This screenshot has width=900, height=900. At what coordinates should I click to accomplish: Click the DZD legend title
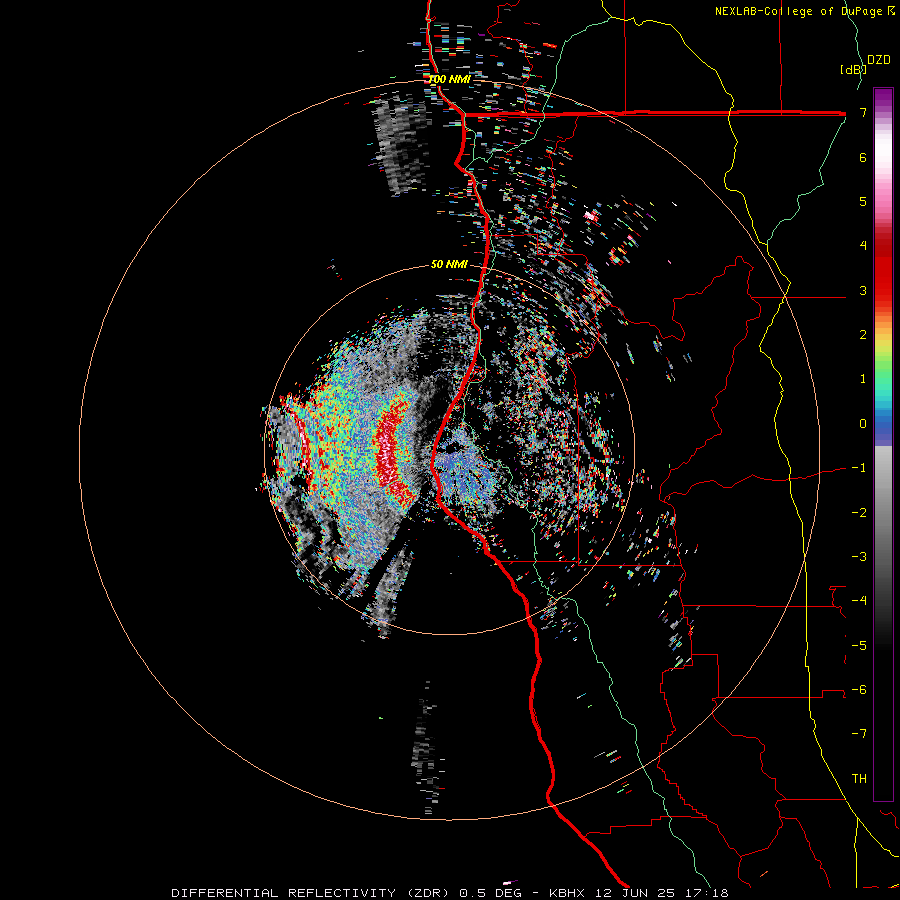[x=879, y=60]
